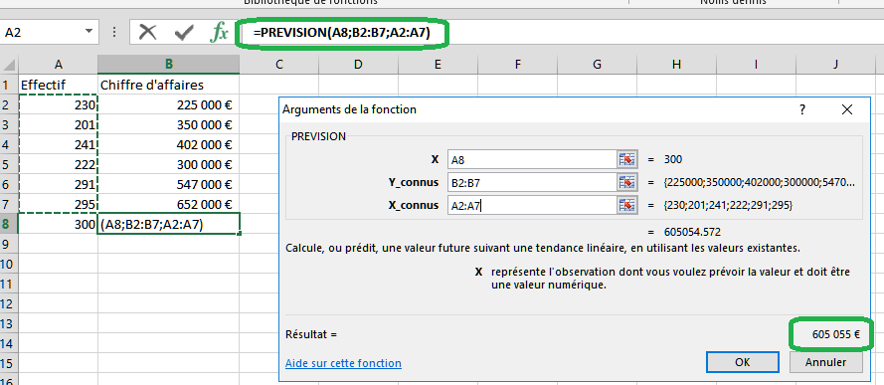Select row 8 header
Image resolution: width=884 pixels, height=385 pixels.
point(9,224)
